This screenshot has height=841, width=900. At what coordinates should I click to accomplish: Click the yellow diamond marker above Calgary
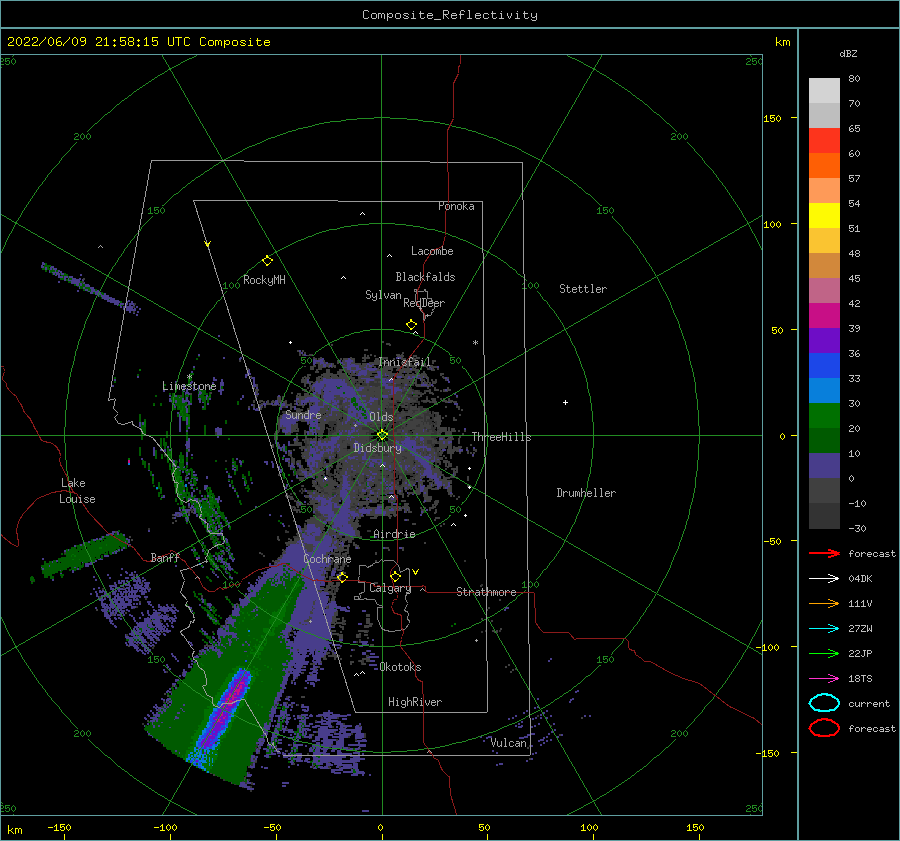pyautogui.click(x=395, y=576)
